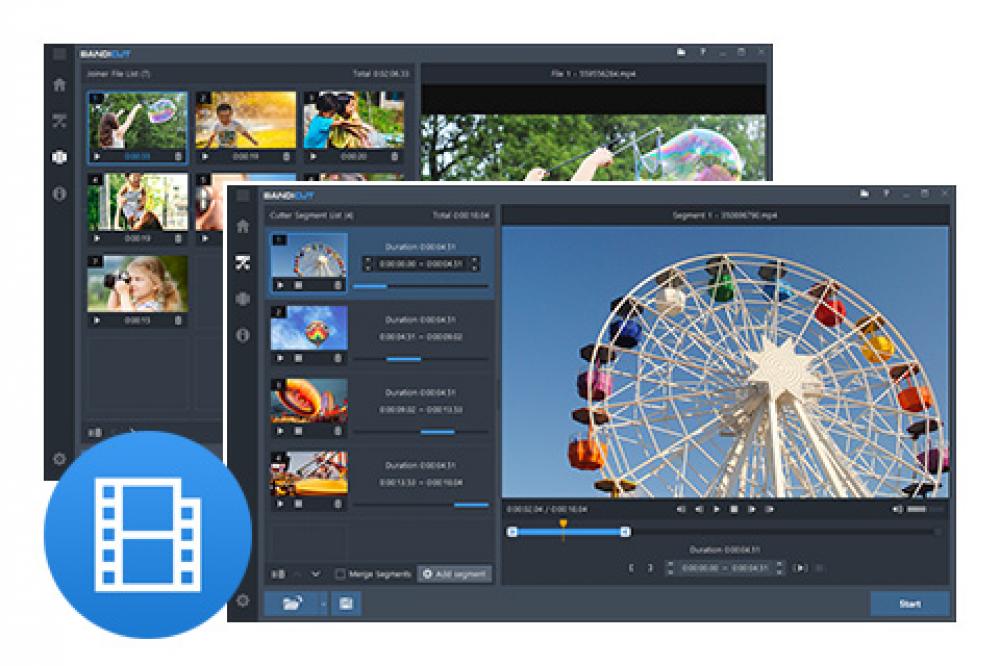This screenshot has height=666, width=1000.
Task: Delete segment 1 using its trash icon
Action: click(337, 284)
